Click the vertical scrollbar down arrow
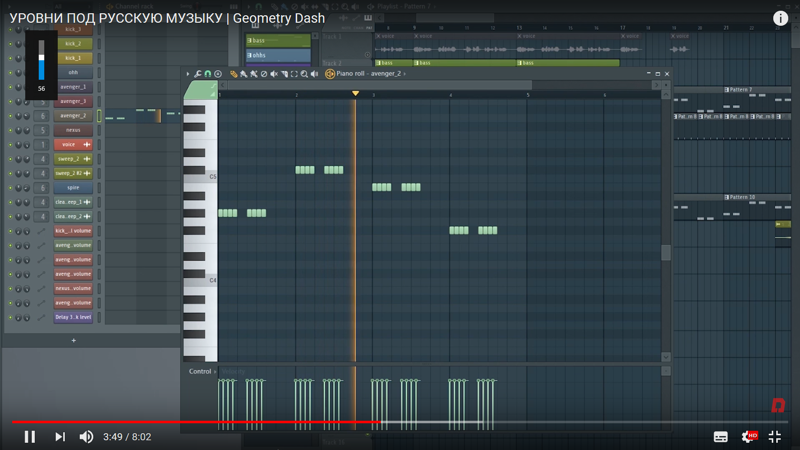This screenshot has height=450, width=800. coord(666,357)
